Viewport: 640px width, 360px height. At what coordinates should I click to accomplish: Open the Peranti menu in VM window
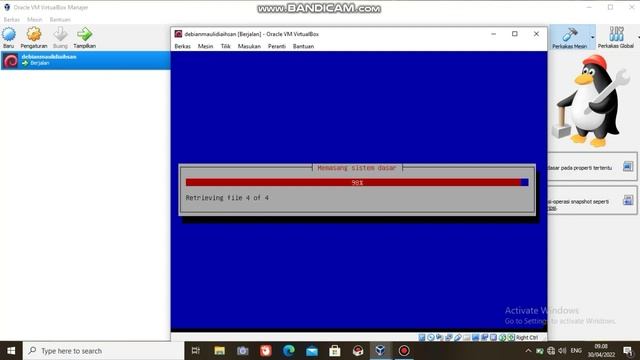click(277, 46)
